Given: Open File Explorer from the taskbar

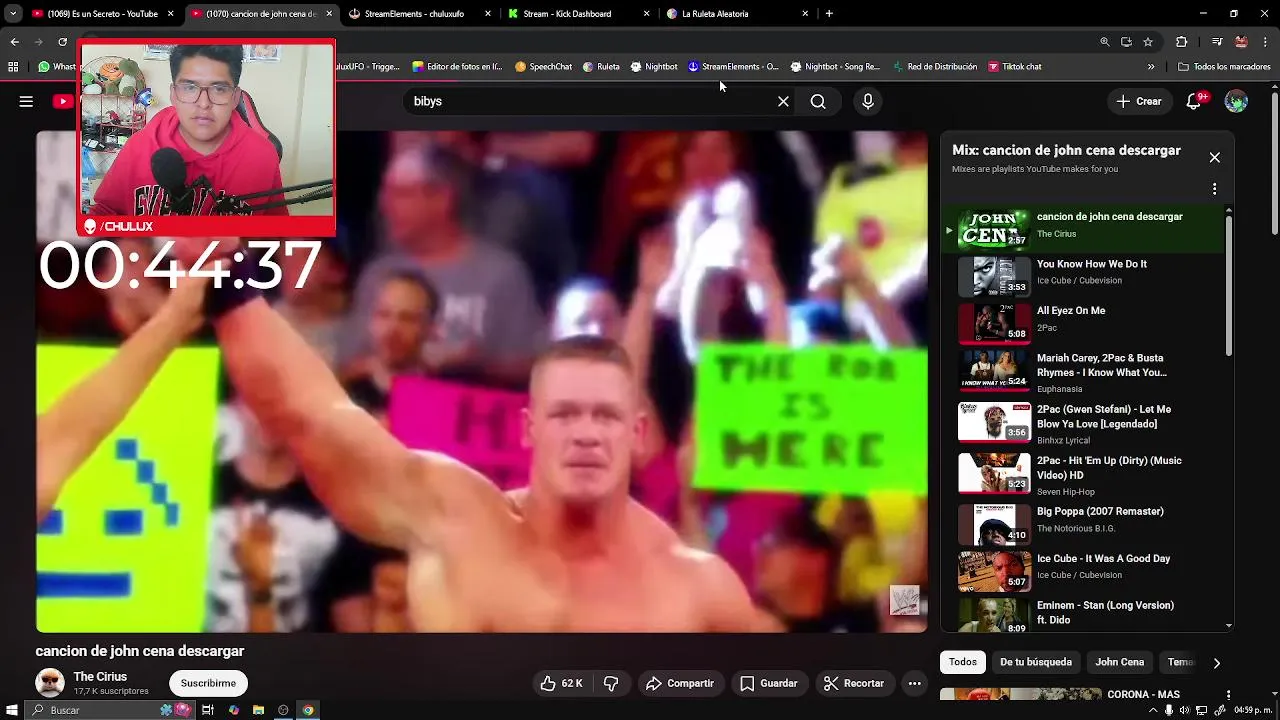Looking at the screenshot, I should tap(258, 710).
